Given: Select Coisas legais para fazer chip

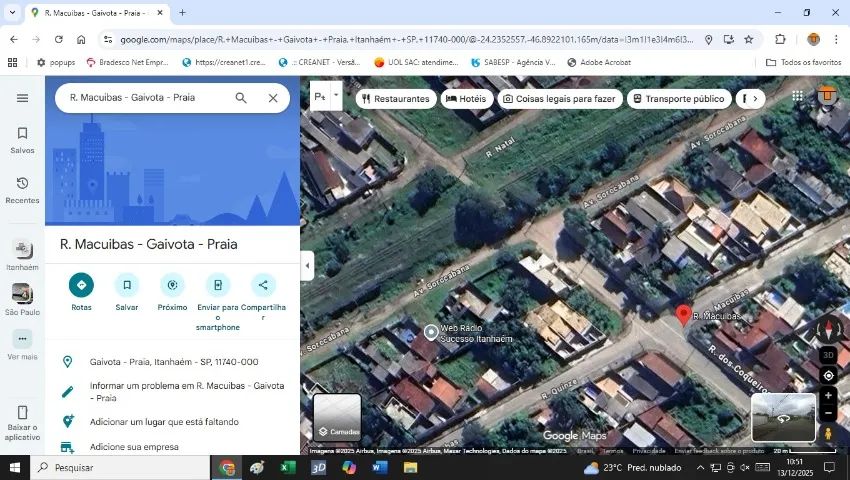Looking at the screenshot, I should point(560,99).
